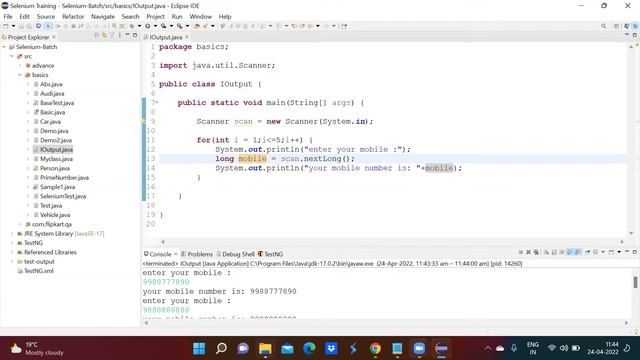Click the Coverage run toolbar icon
The height and width of the screenshot is (360, 640).
pos(163,26)
